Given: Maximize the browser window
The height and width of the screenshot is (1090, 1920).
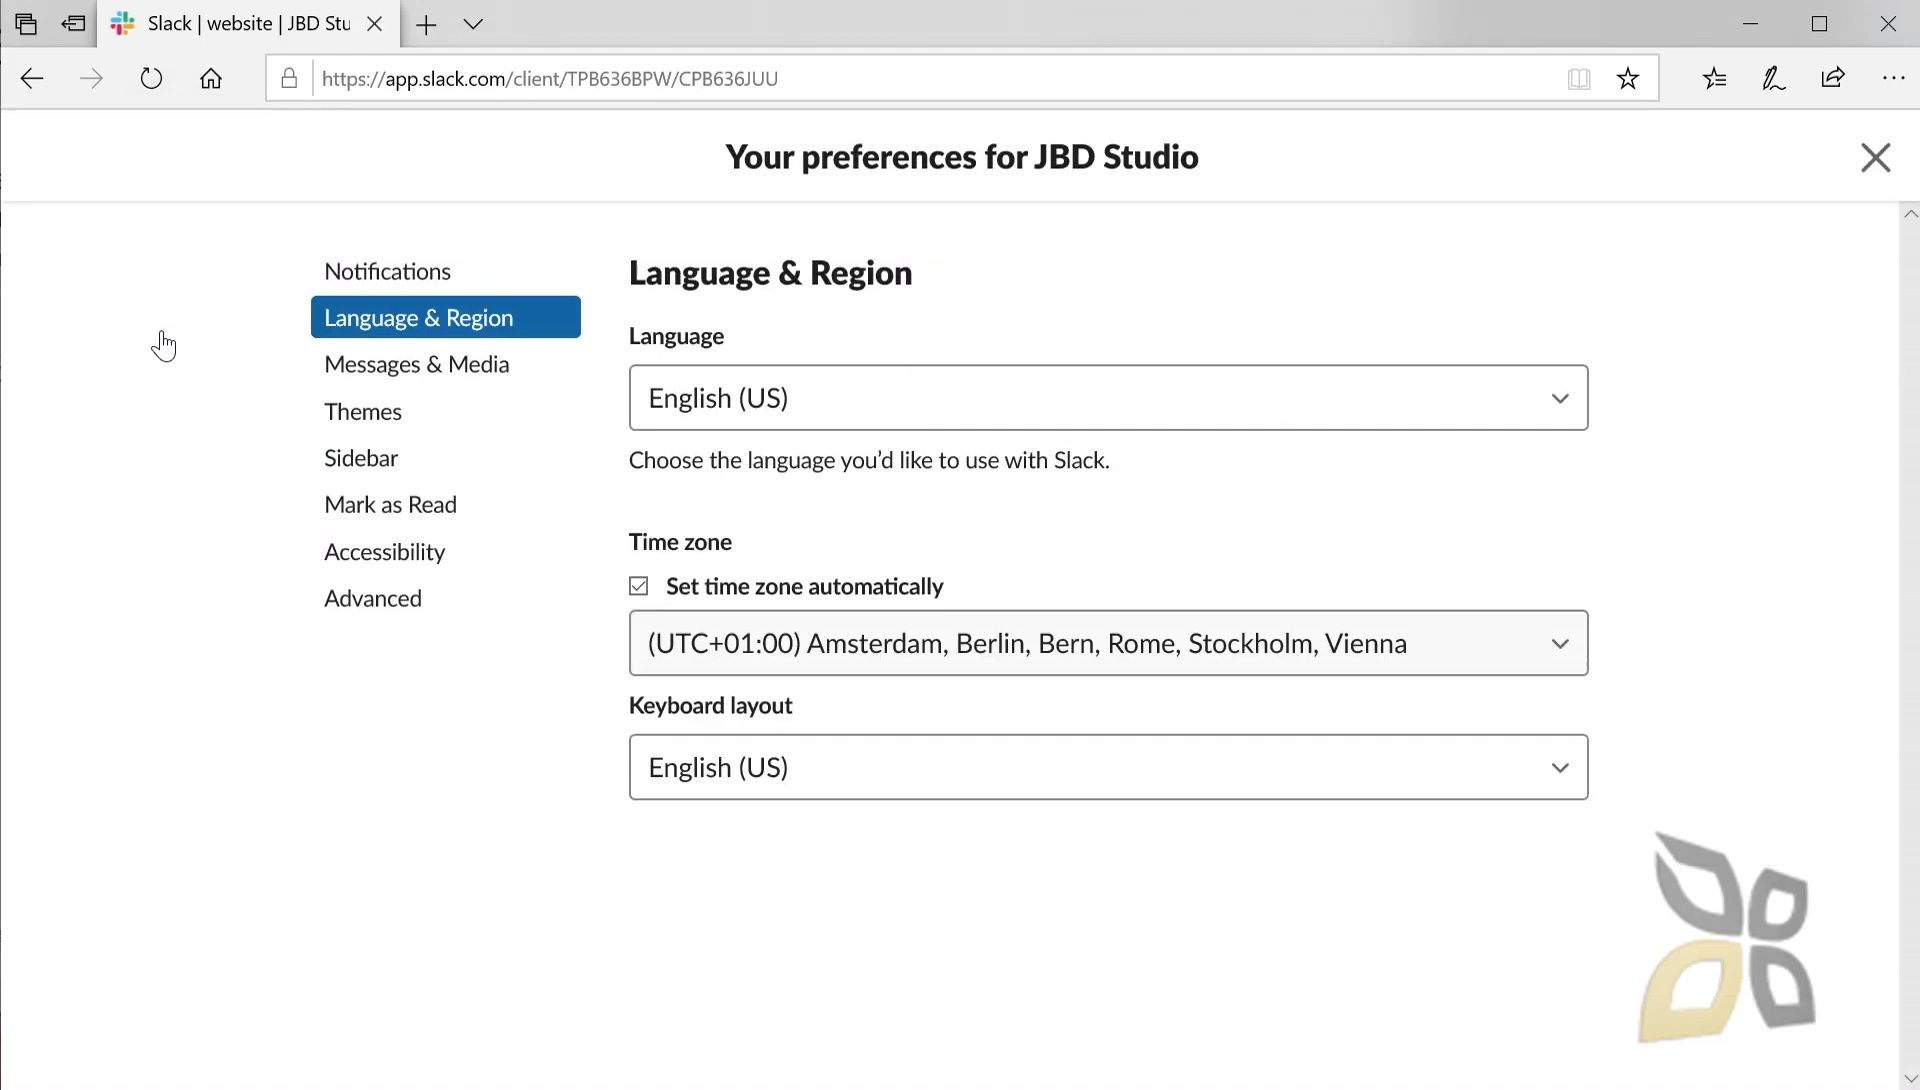Looking at the screenshot, I should pyautogui.click(x=1819, y=24).
